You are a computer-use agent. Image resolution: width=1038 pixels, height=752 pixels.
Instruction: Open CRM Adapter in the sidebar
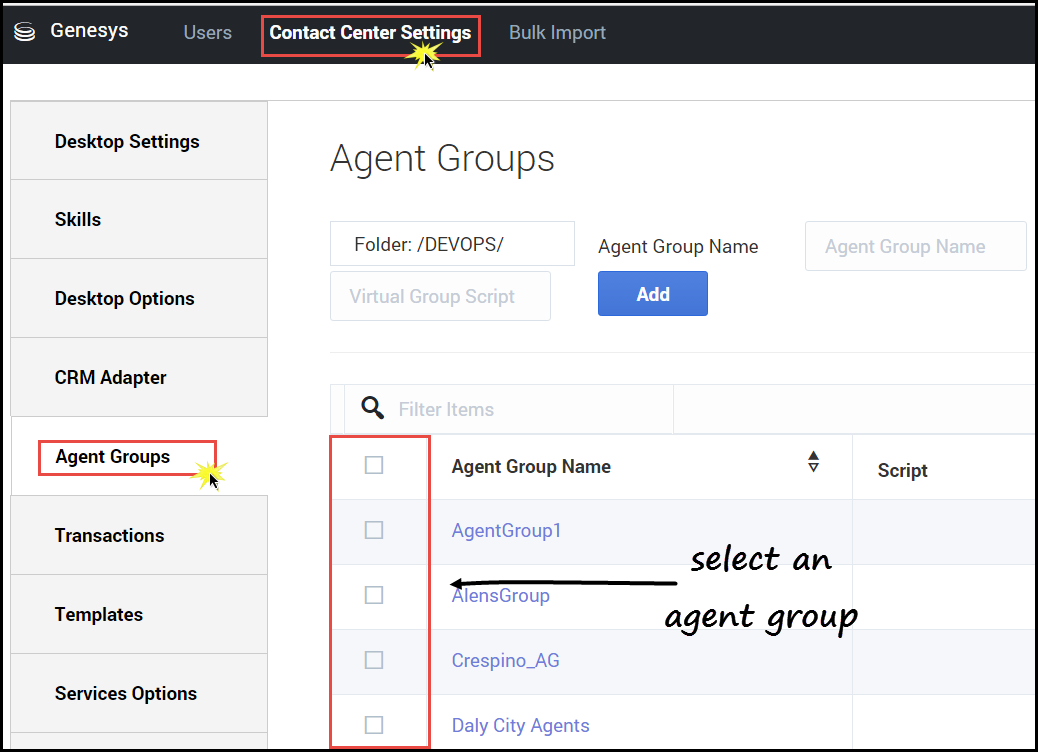tap(110, 377)
